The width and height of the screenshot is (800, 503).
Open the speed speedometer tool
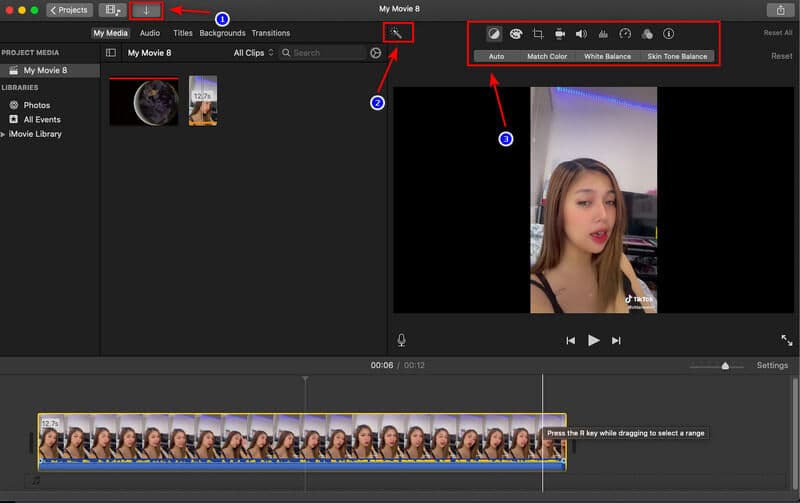tap(625, 33)
